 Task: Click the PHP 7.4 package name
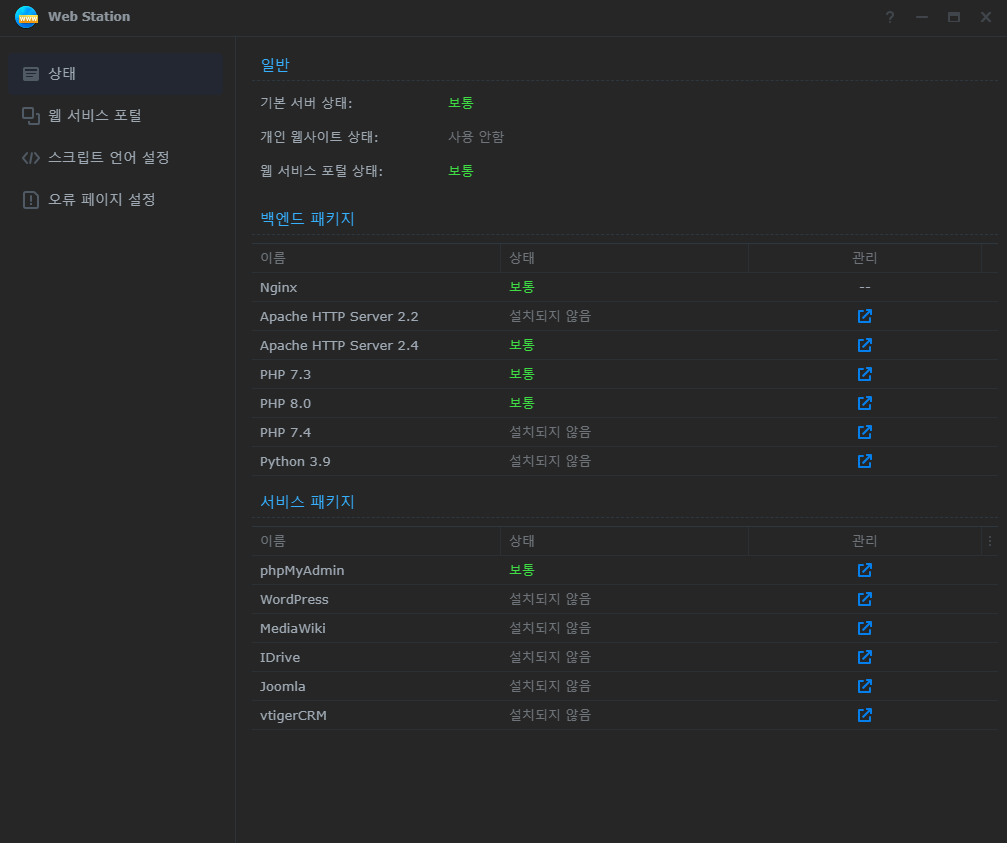pyautogui.click(x=285, y=432)
